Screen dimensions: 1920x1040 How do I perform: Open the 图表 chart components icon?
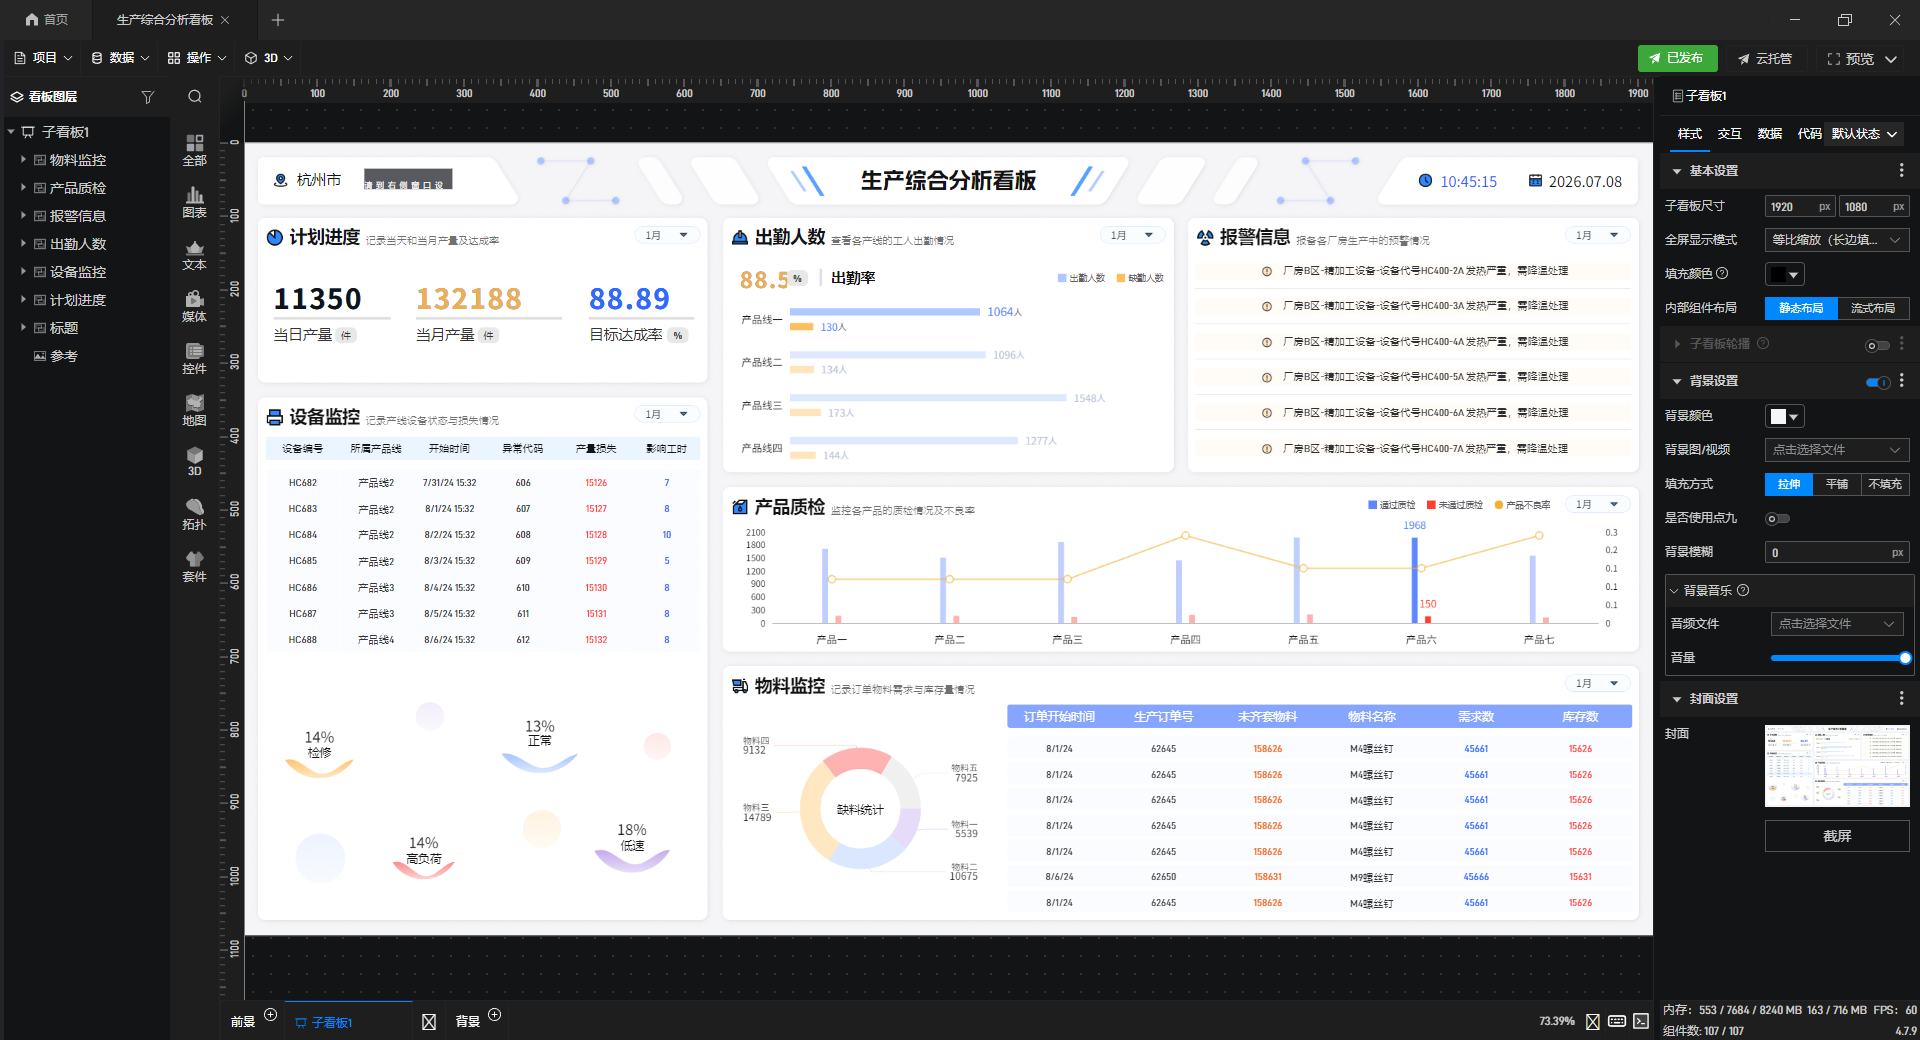(x=194, y=202)
